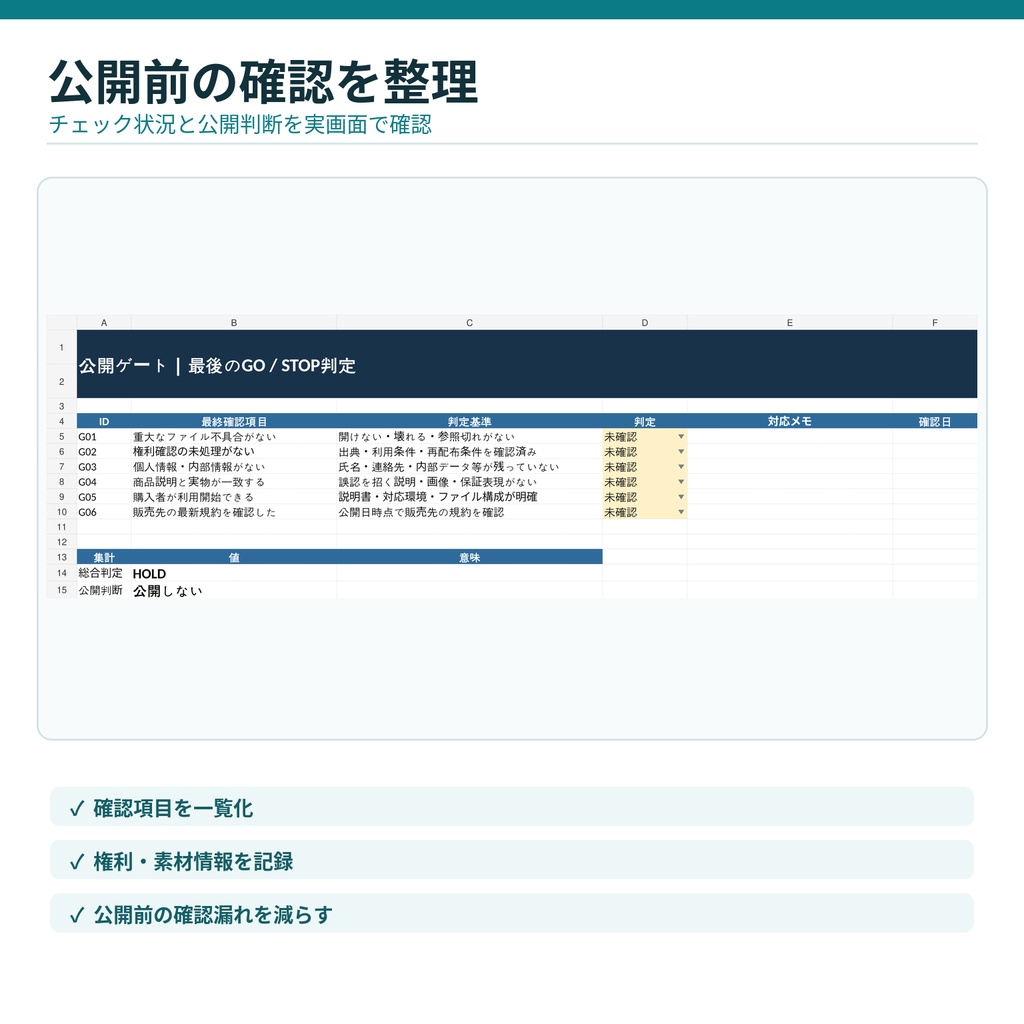Viewport: 1024px width, 1024px height.
Task: Select column D header
Action: tap(645, 323)
